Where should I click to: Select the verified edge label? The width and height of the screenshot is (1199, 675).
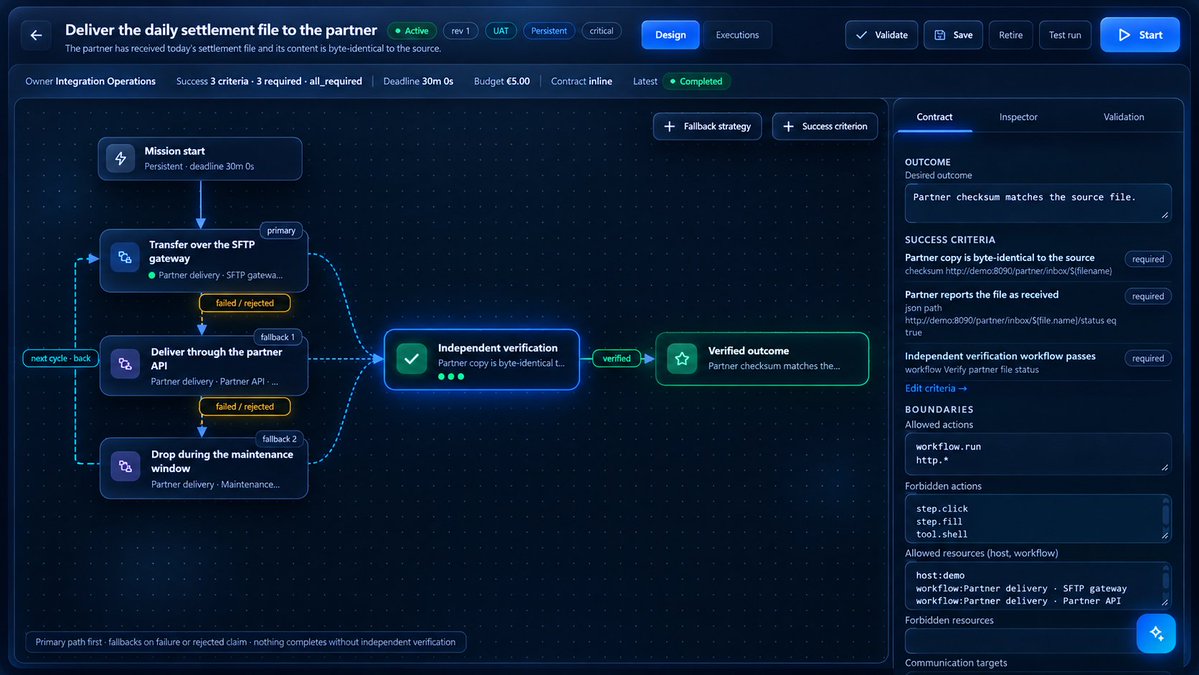coord(616,359)
